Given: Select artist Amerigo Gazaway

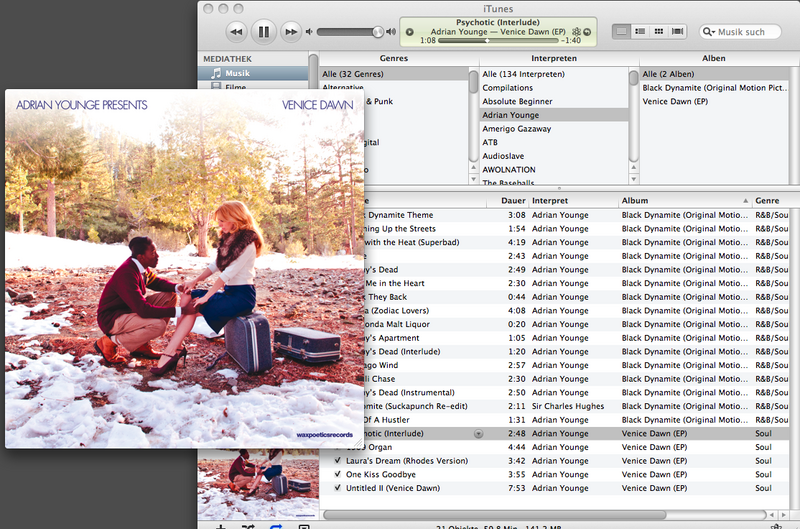Looking at the screenshot, I should click(x=554, y=129).
